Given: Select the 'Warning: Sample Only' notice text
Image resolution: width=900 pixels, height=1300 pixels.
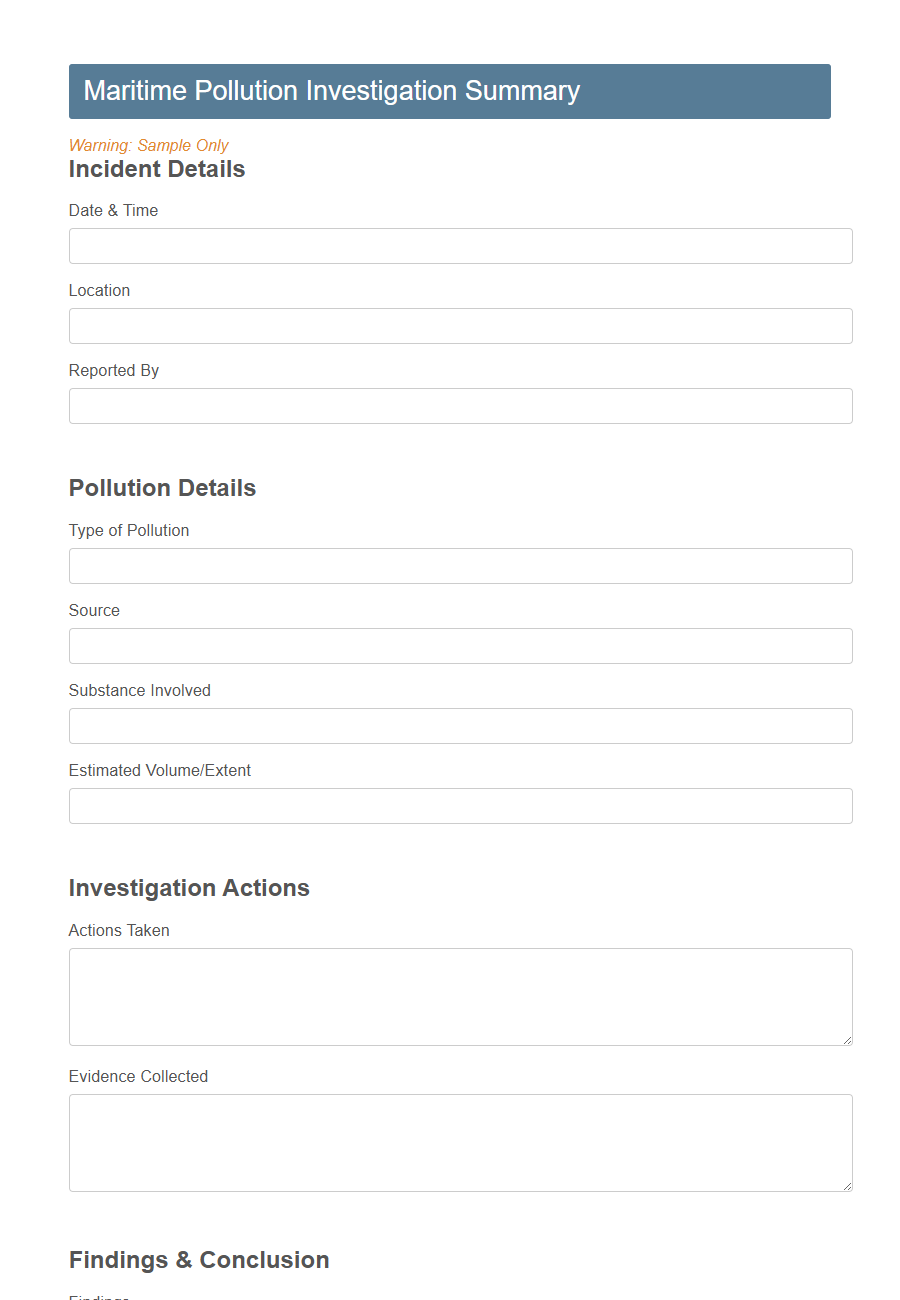Looking at the screenshot, I should coord(148,145).
